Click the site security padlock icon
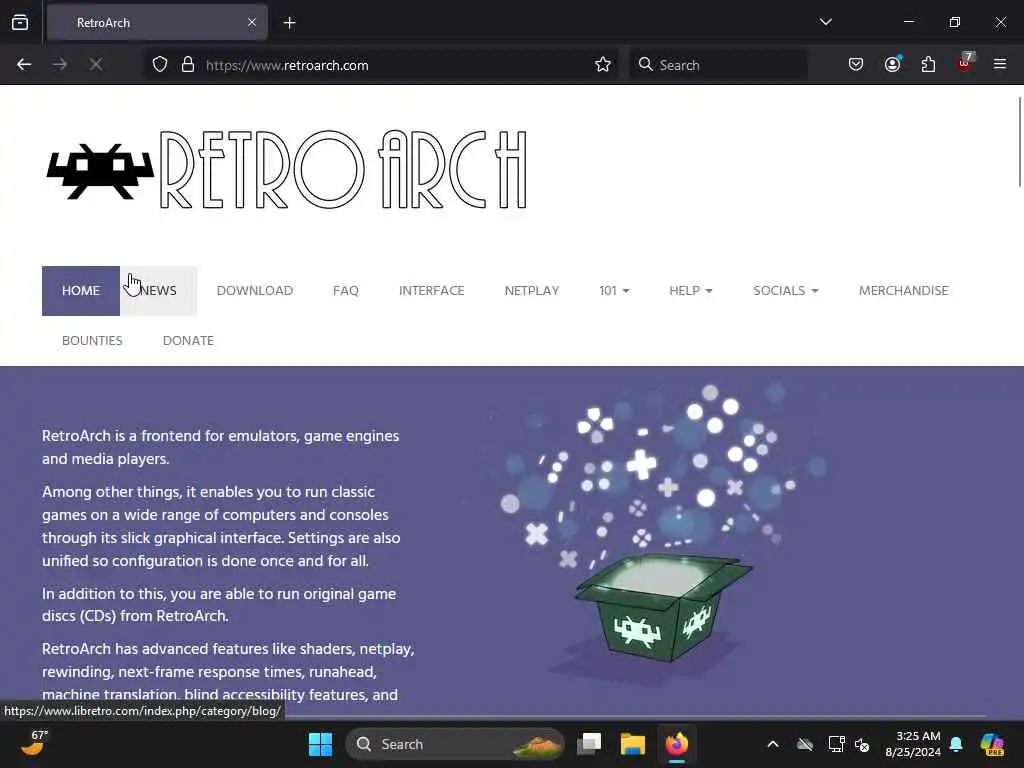The height and width of the screenshot is (768, 1024). point(188,65)
